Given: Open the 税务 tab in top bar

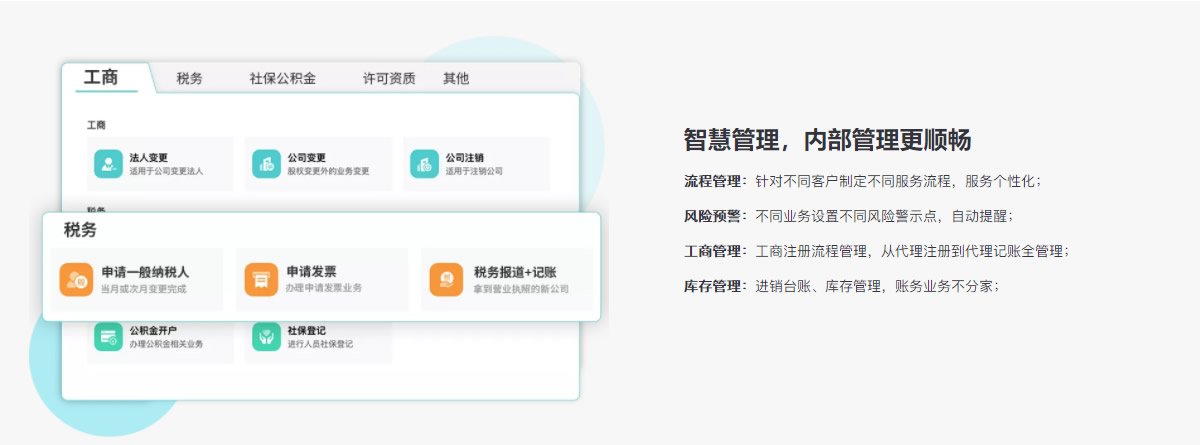Looking at the screenshot, I should tap(189, 79).
